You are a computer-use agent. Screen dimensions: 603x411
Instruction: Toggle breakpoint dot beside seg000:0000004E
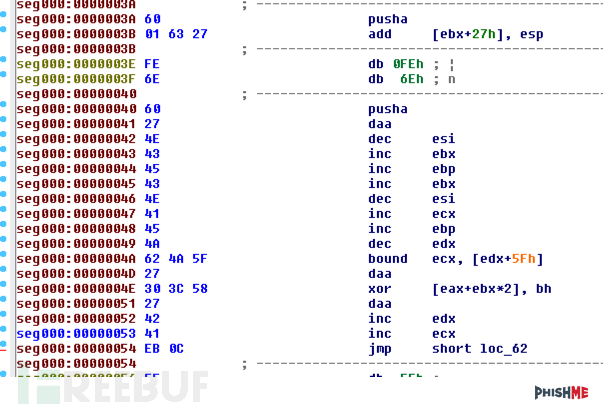tap(3, 284)
